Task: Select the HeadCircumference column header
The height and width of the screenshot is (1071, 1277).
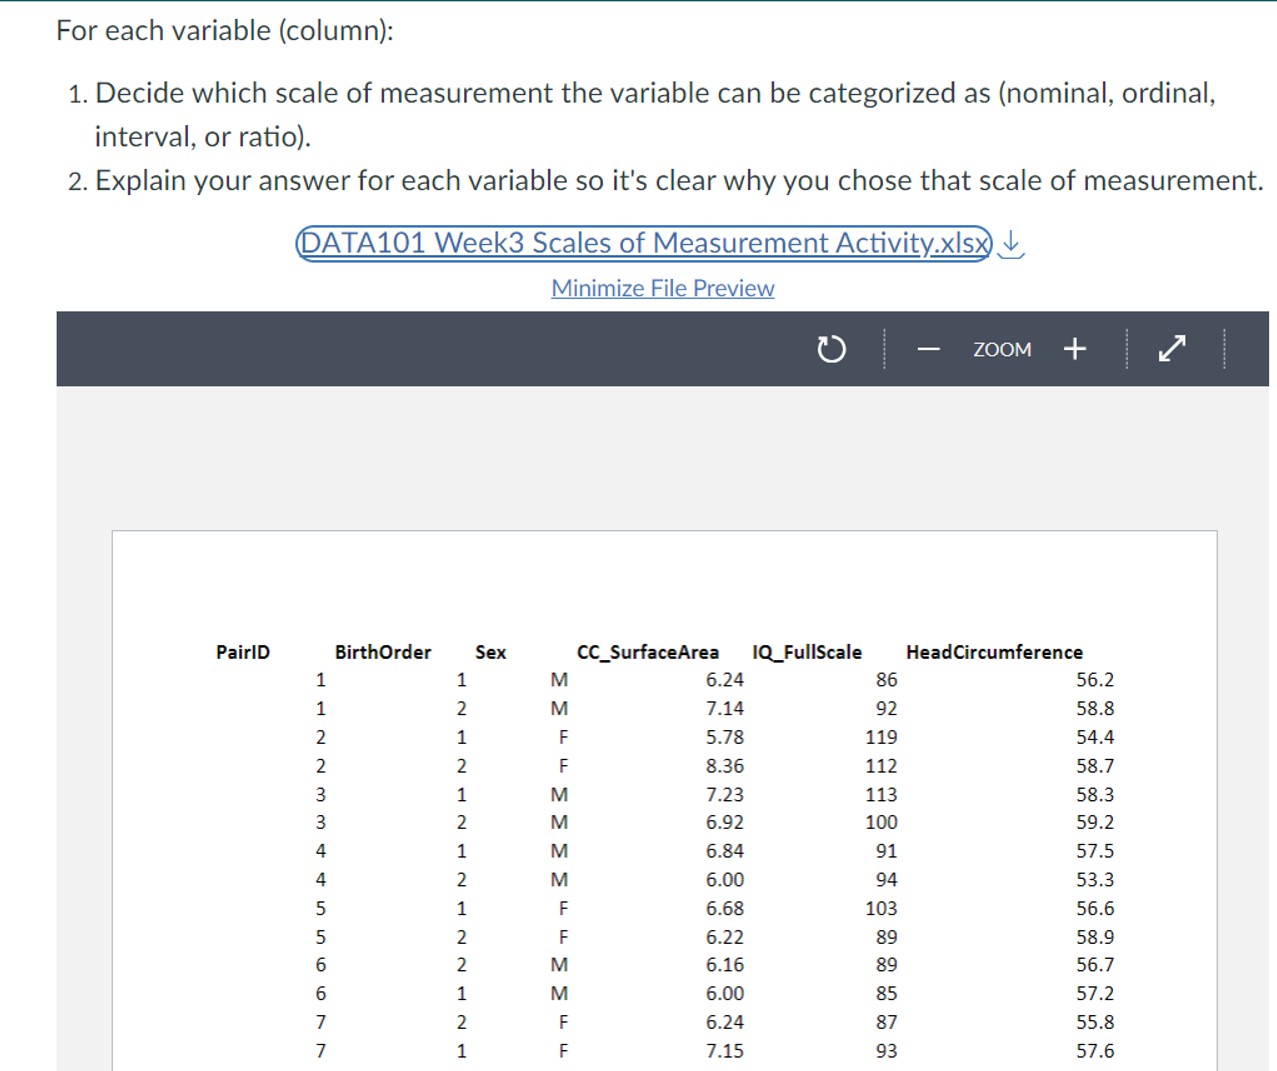Action: pos(994,651)
